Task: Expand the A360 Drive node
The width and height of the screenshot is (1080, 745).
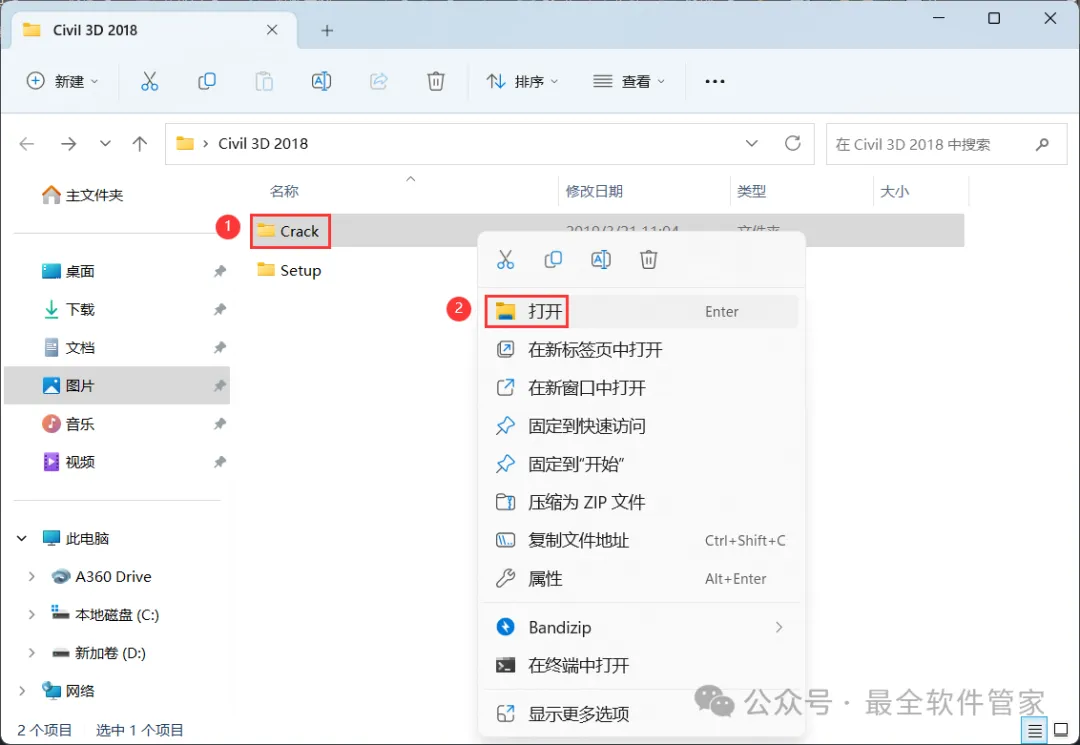Action: tap(31, 576)
